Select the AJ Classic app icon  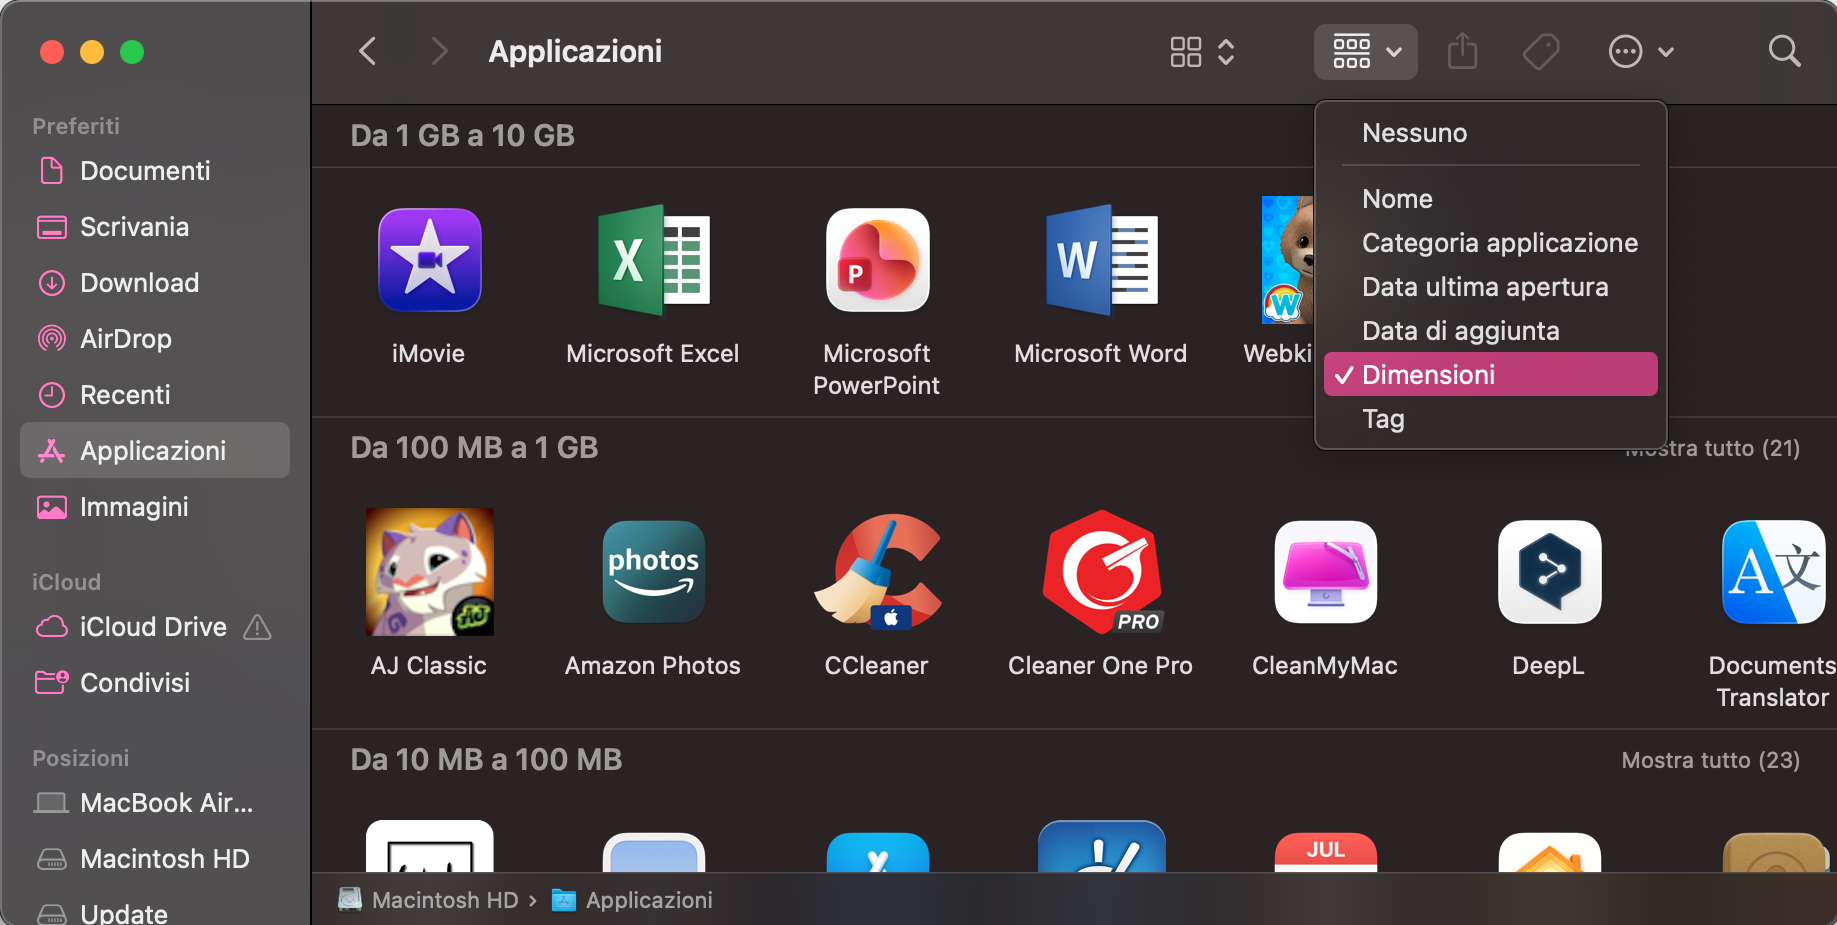429,572
